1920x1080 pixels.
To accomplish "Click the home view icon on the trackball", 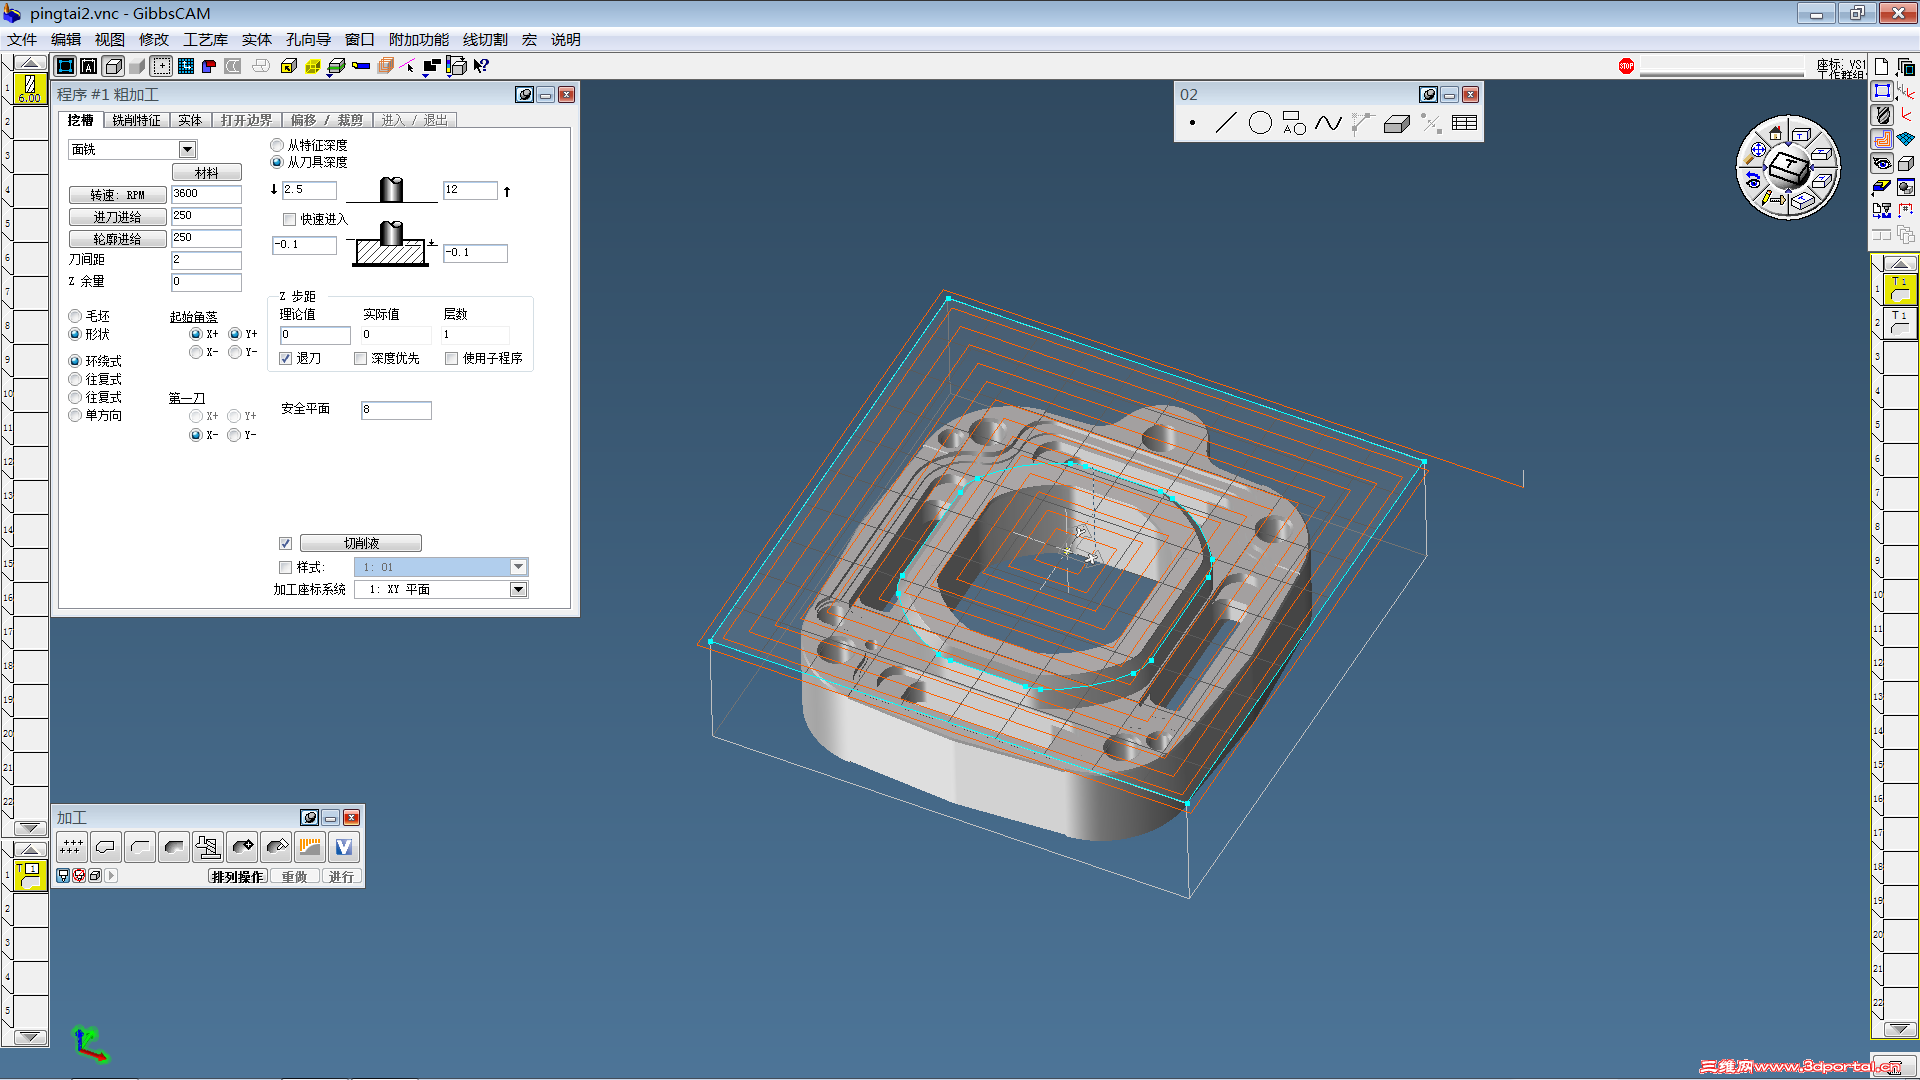I will (x=1775, y=133).
